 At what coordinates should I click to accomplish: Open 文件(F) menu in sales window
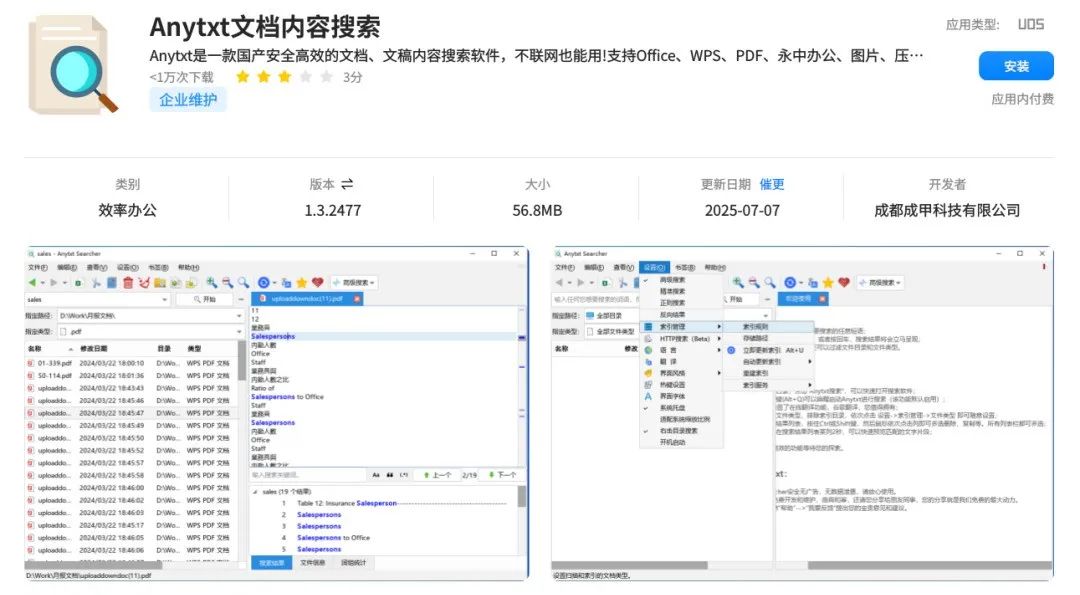38,267
